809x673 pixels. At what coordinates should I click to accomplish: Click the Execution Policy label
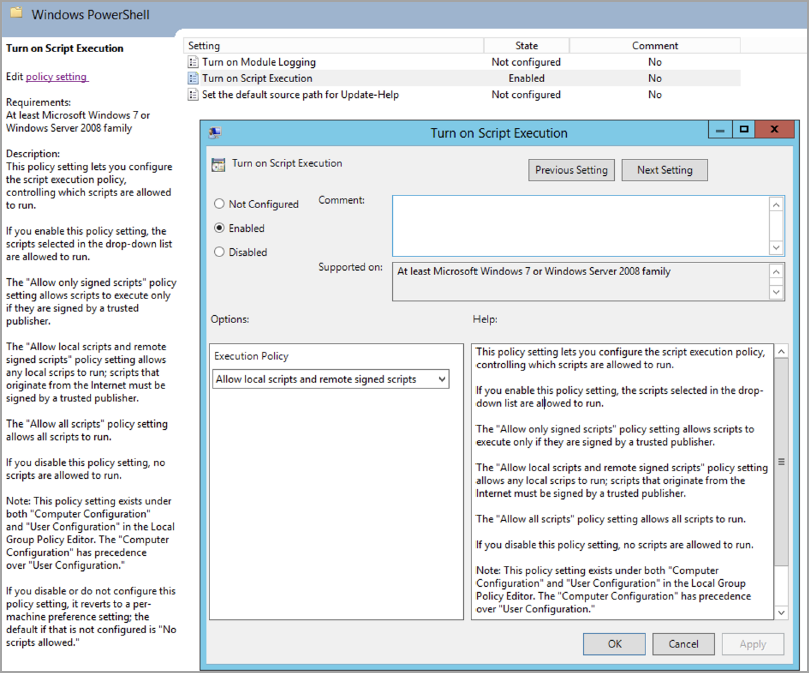pos(251,356)
